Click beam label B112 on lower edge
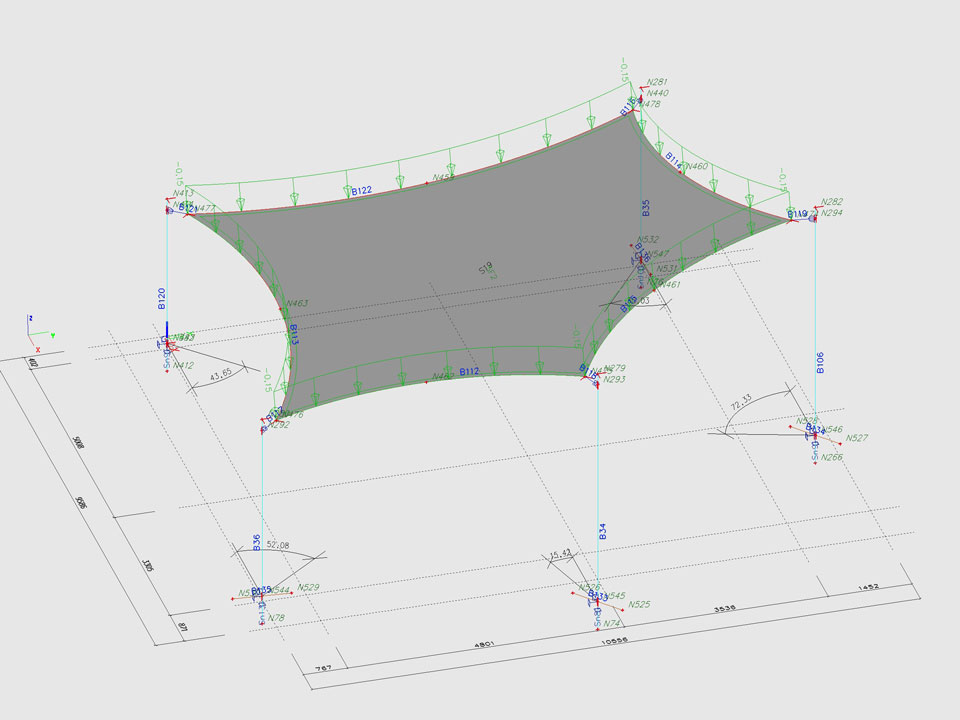 coord(469,371)
